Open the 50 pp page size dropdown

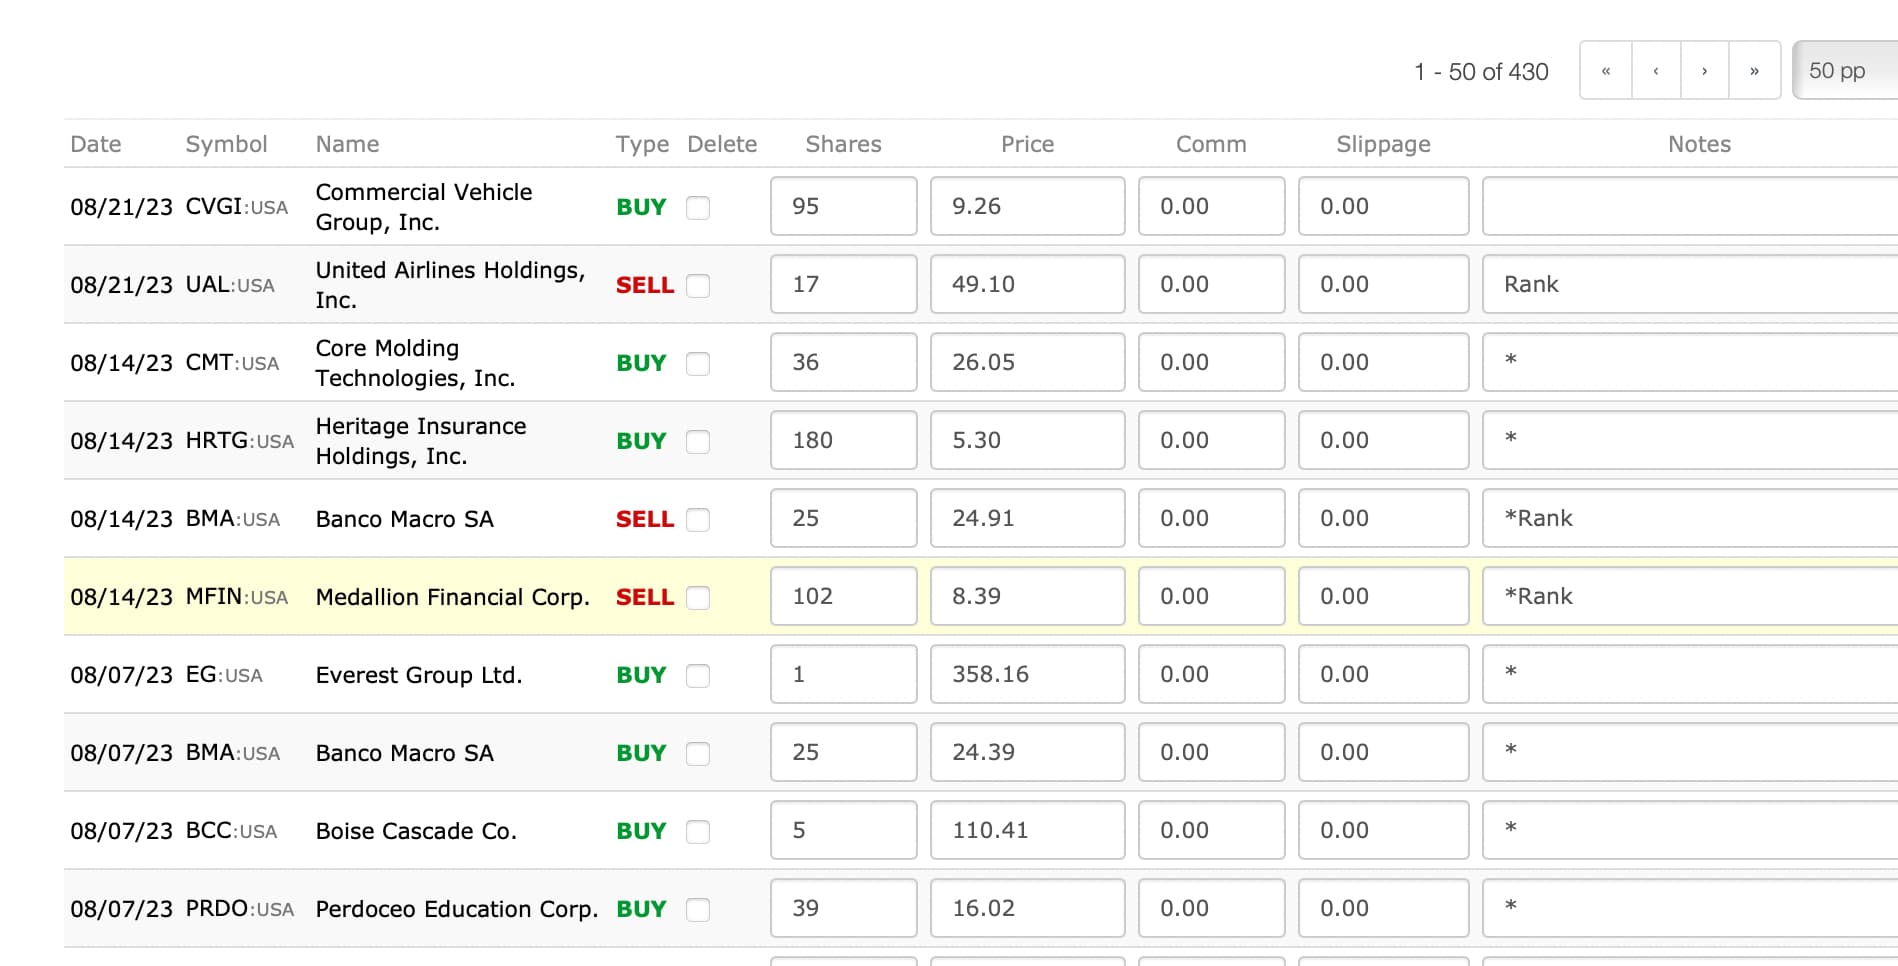click(x=1845, y=70)
